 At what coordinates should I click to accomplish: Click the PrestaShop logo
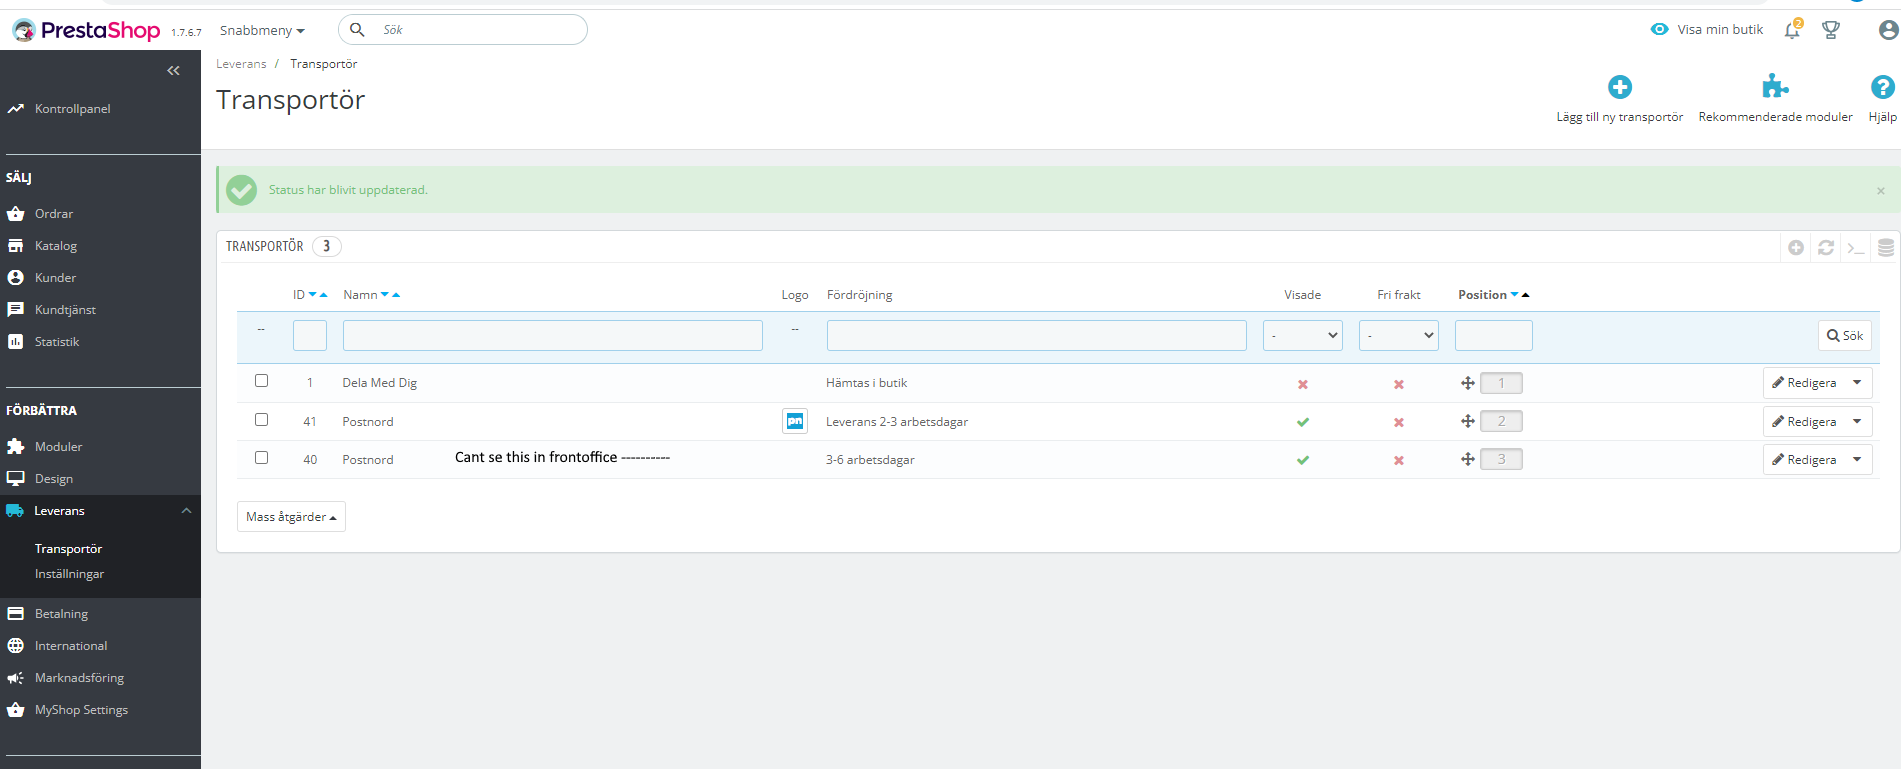(86, 30)
